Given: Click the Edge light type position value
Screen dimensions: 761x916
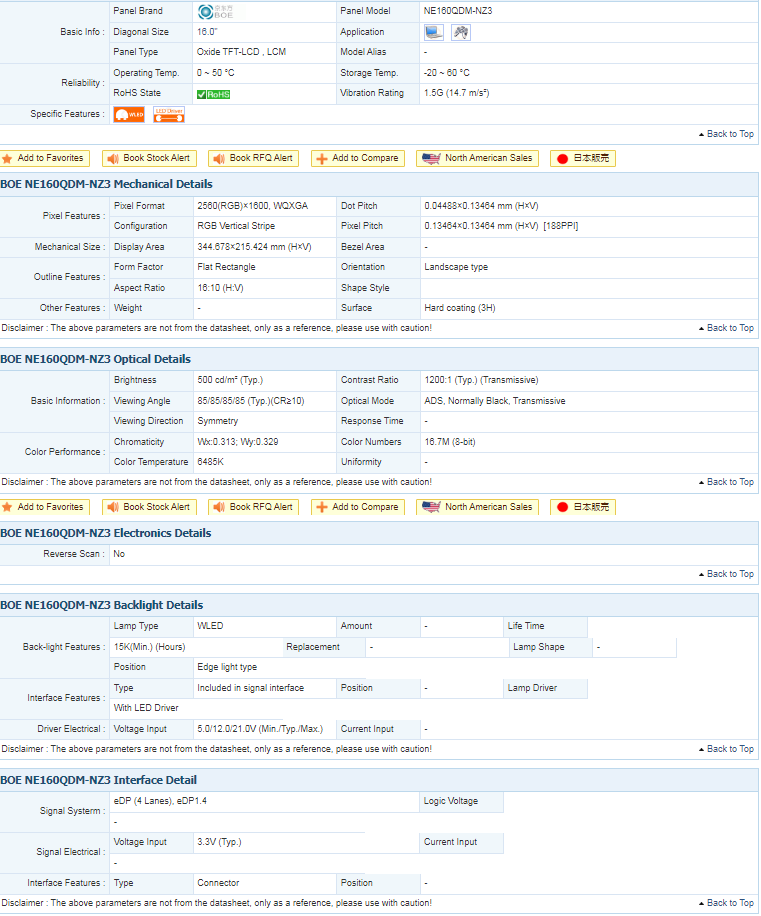Looking at the screenshot, I should [227, 667].
